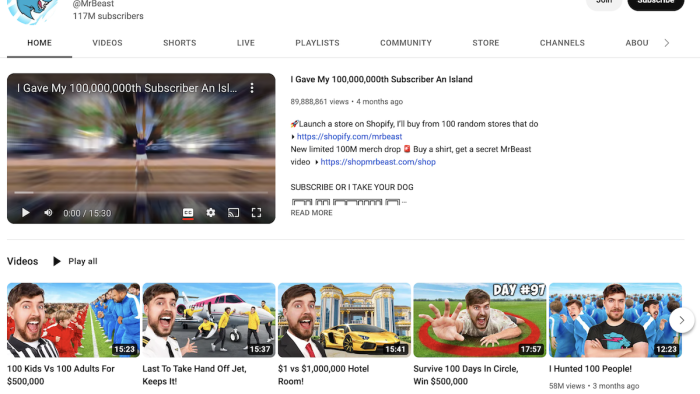Click title '$1 vs $1,000,000 Hotel Room!'
This screenshot has height=394, width=700.
323,375
